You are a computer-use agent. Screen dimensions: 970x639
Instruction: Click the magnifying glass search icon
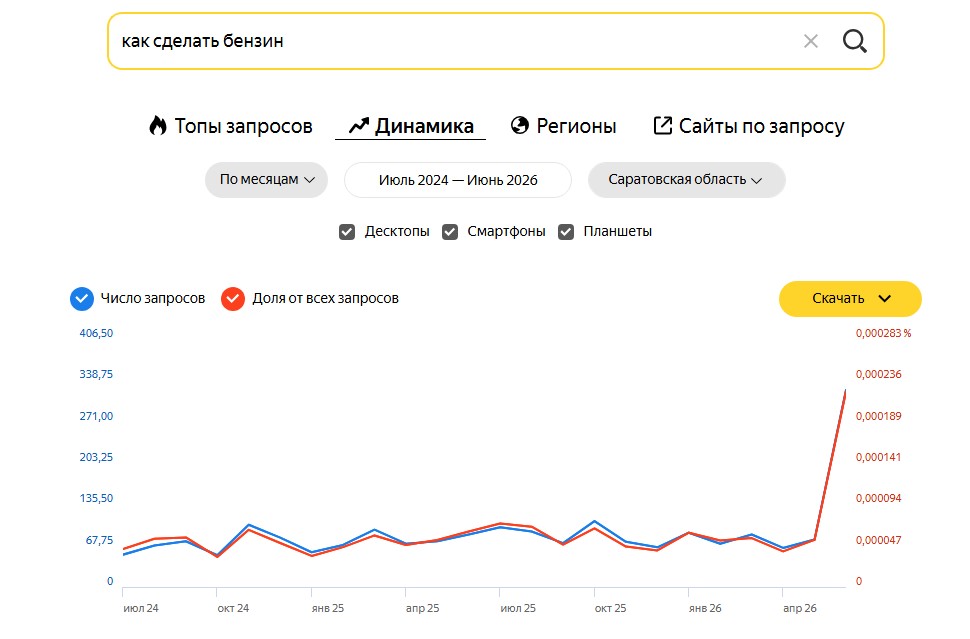(854, 41)
